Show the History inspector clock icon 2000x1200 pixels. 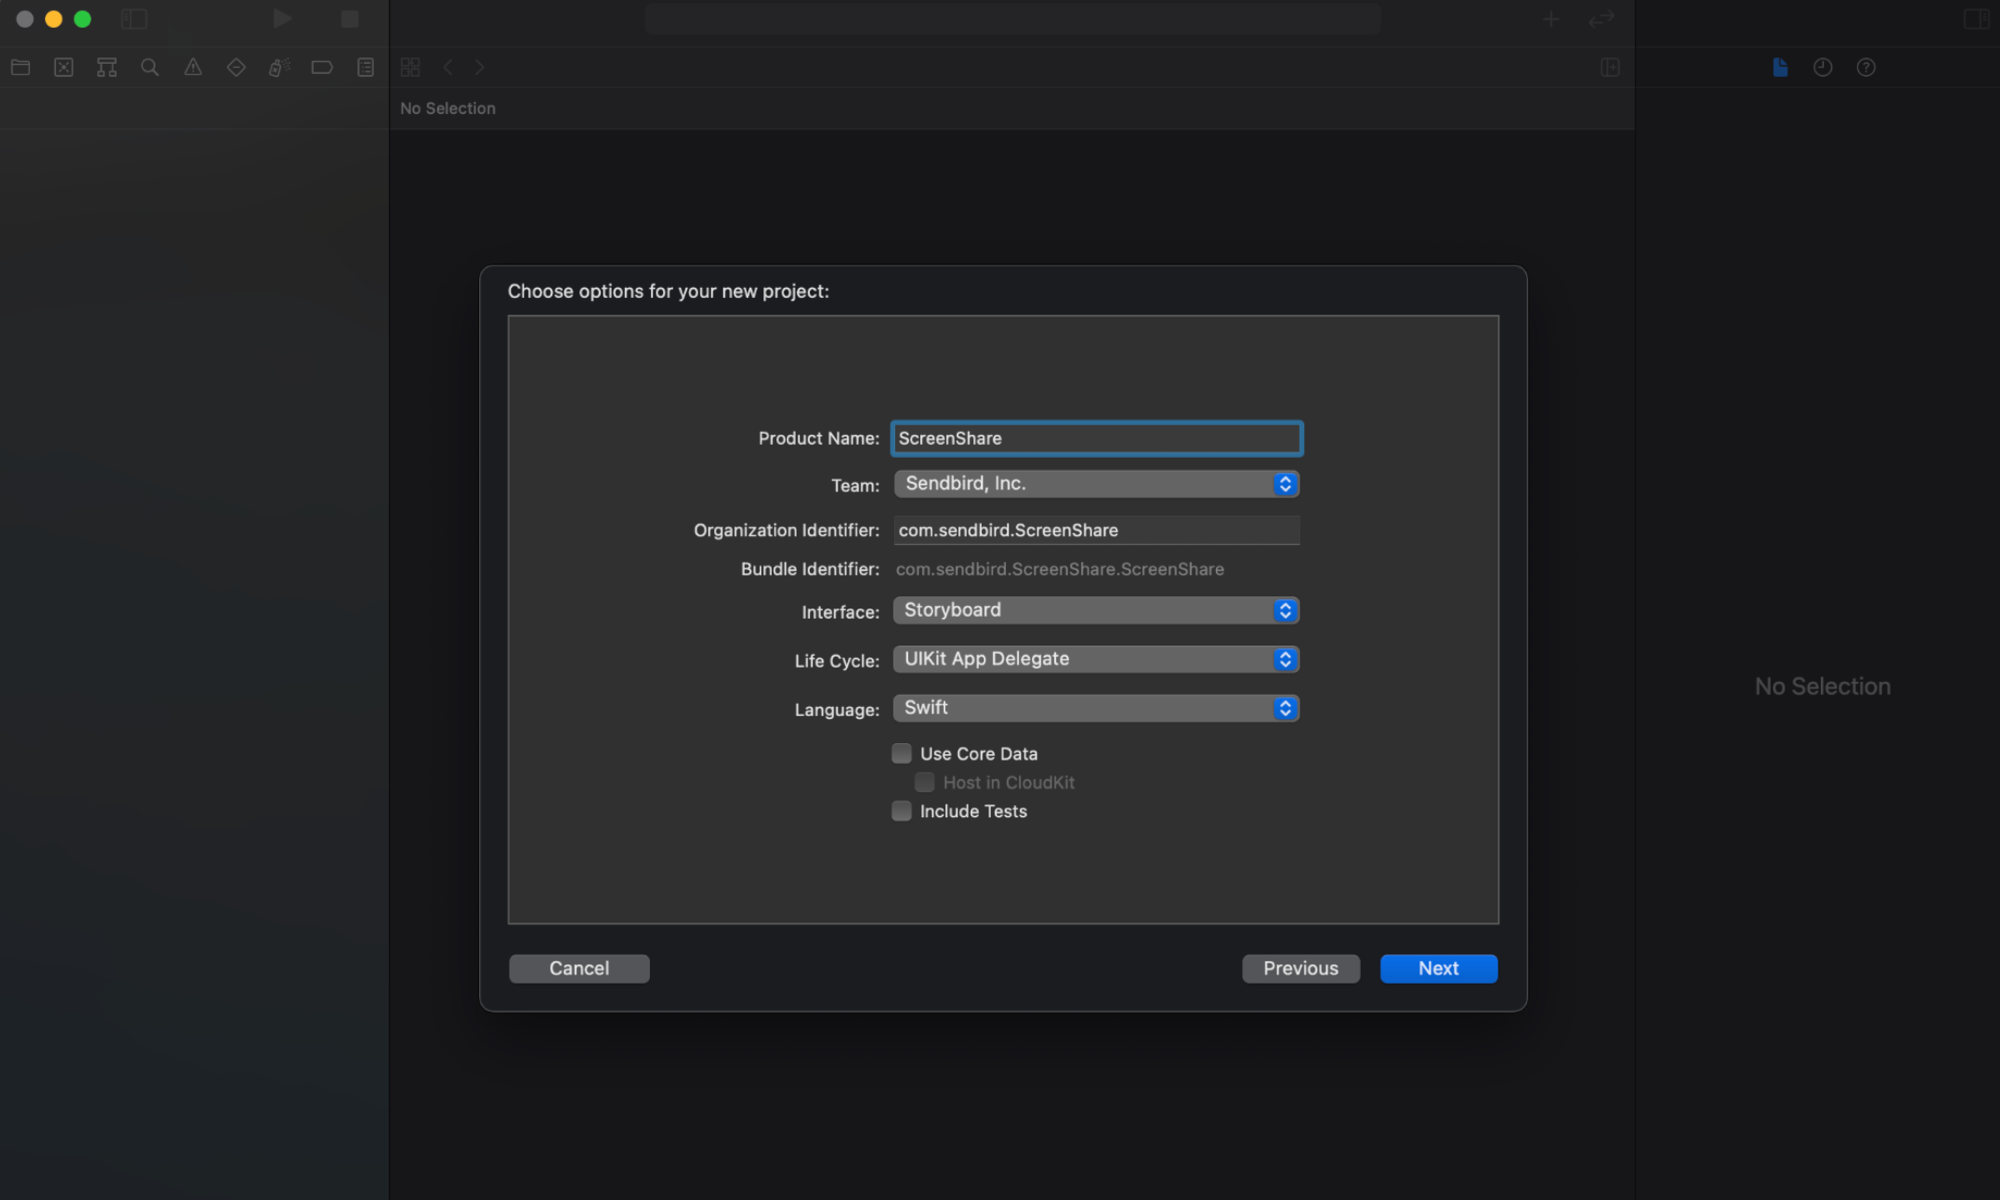1823,67
